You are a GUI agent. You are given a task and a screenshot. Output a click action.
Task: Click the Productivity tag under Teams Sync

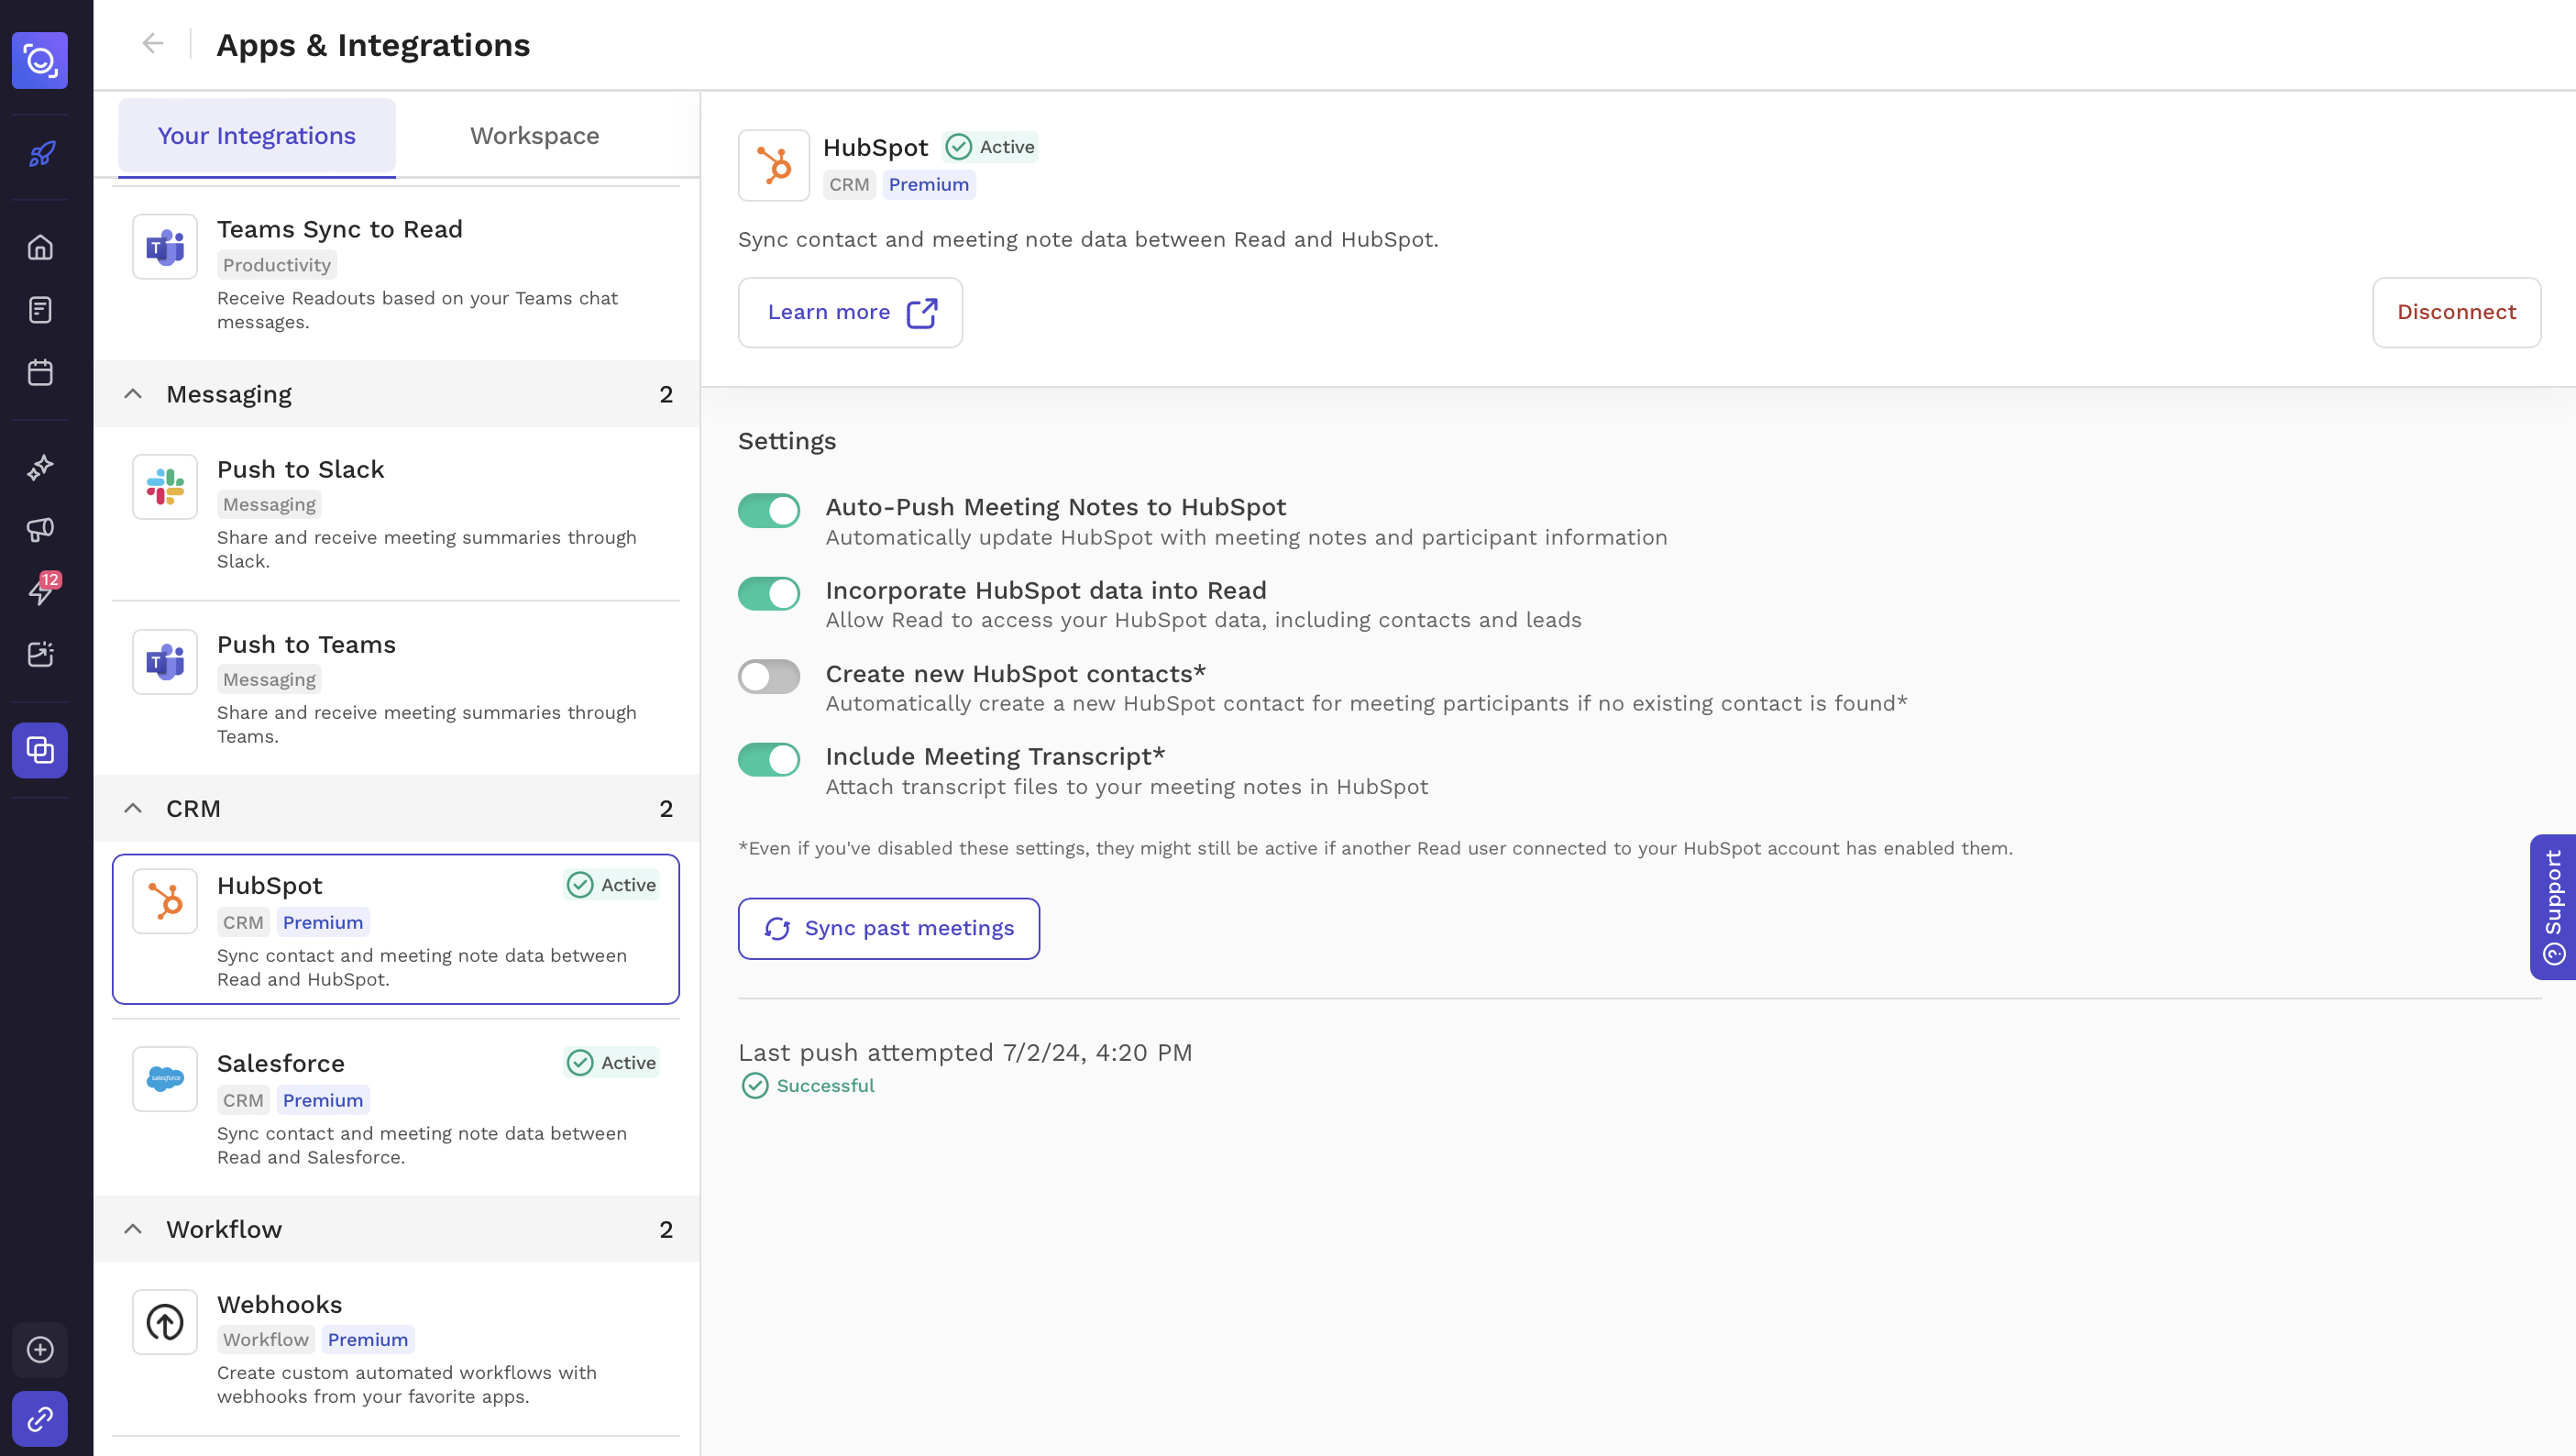point(277,265)
